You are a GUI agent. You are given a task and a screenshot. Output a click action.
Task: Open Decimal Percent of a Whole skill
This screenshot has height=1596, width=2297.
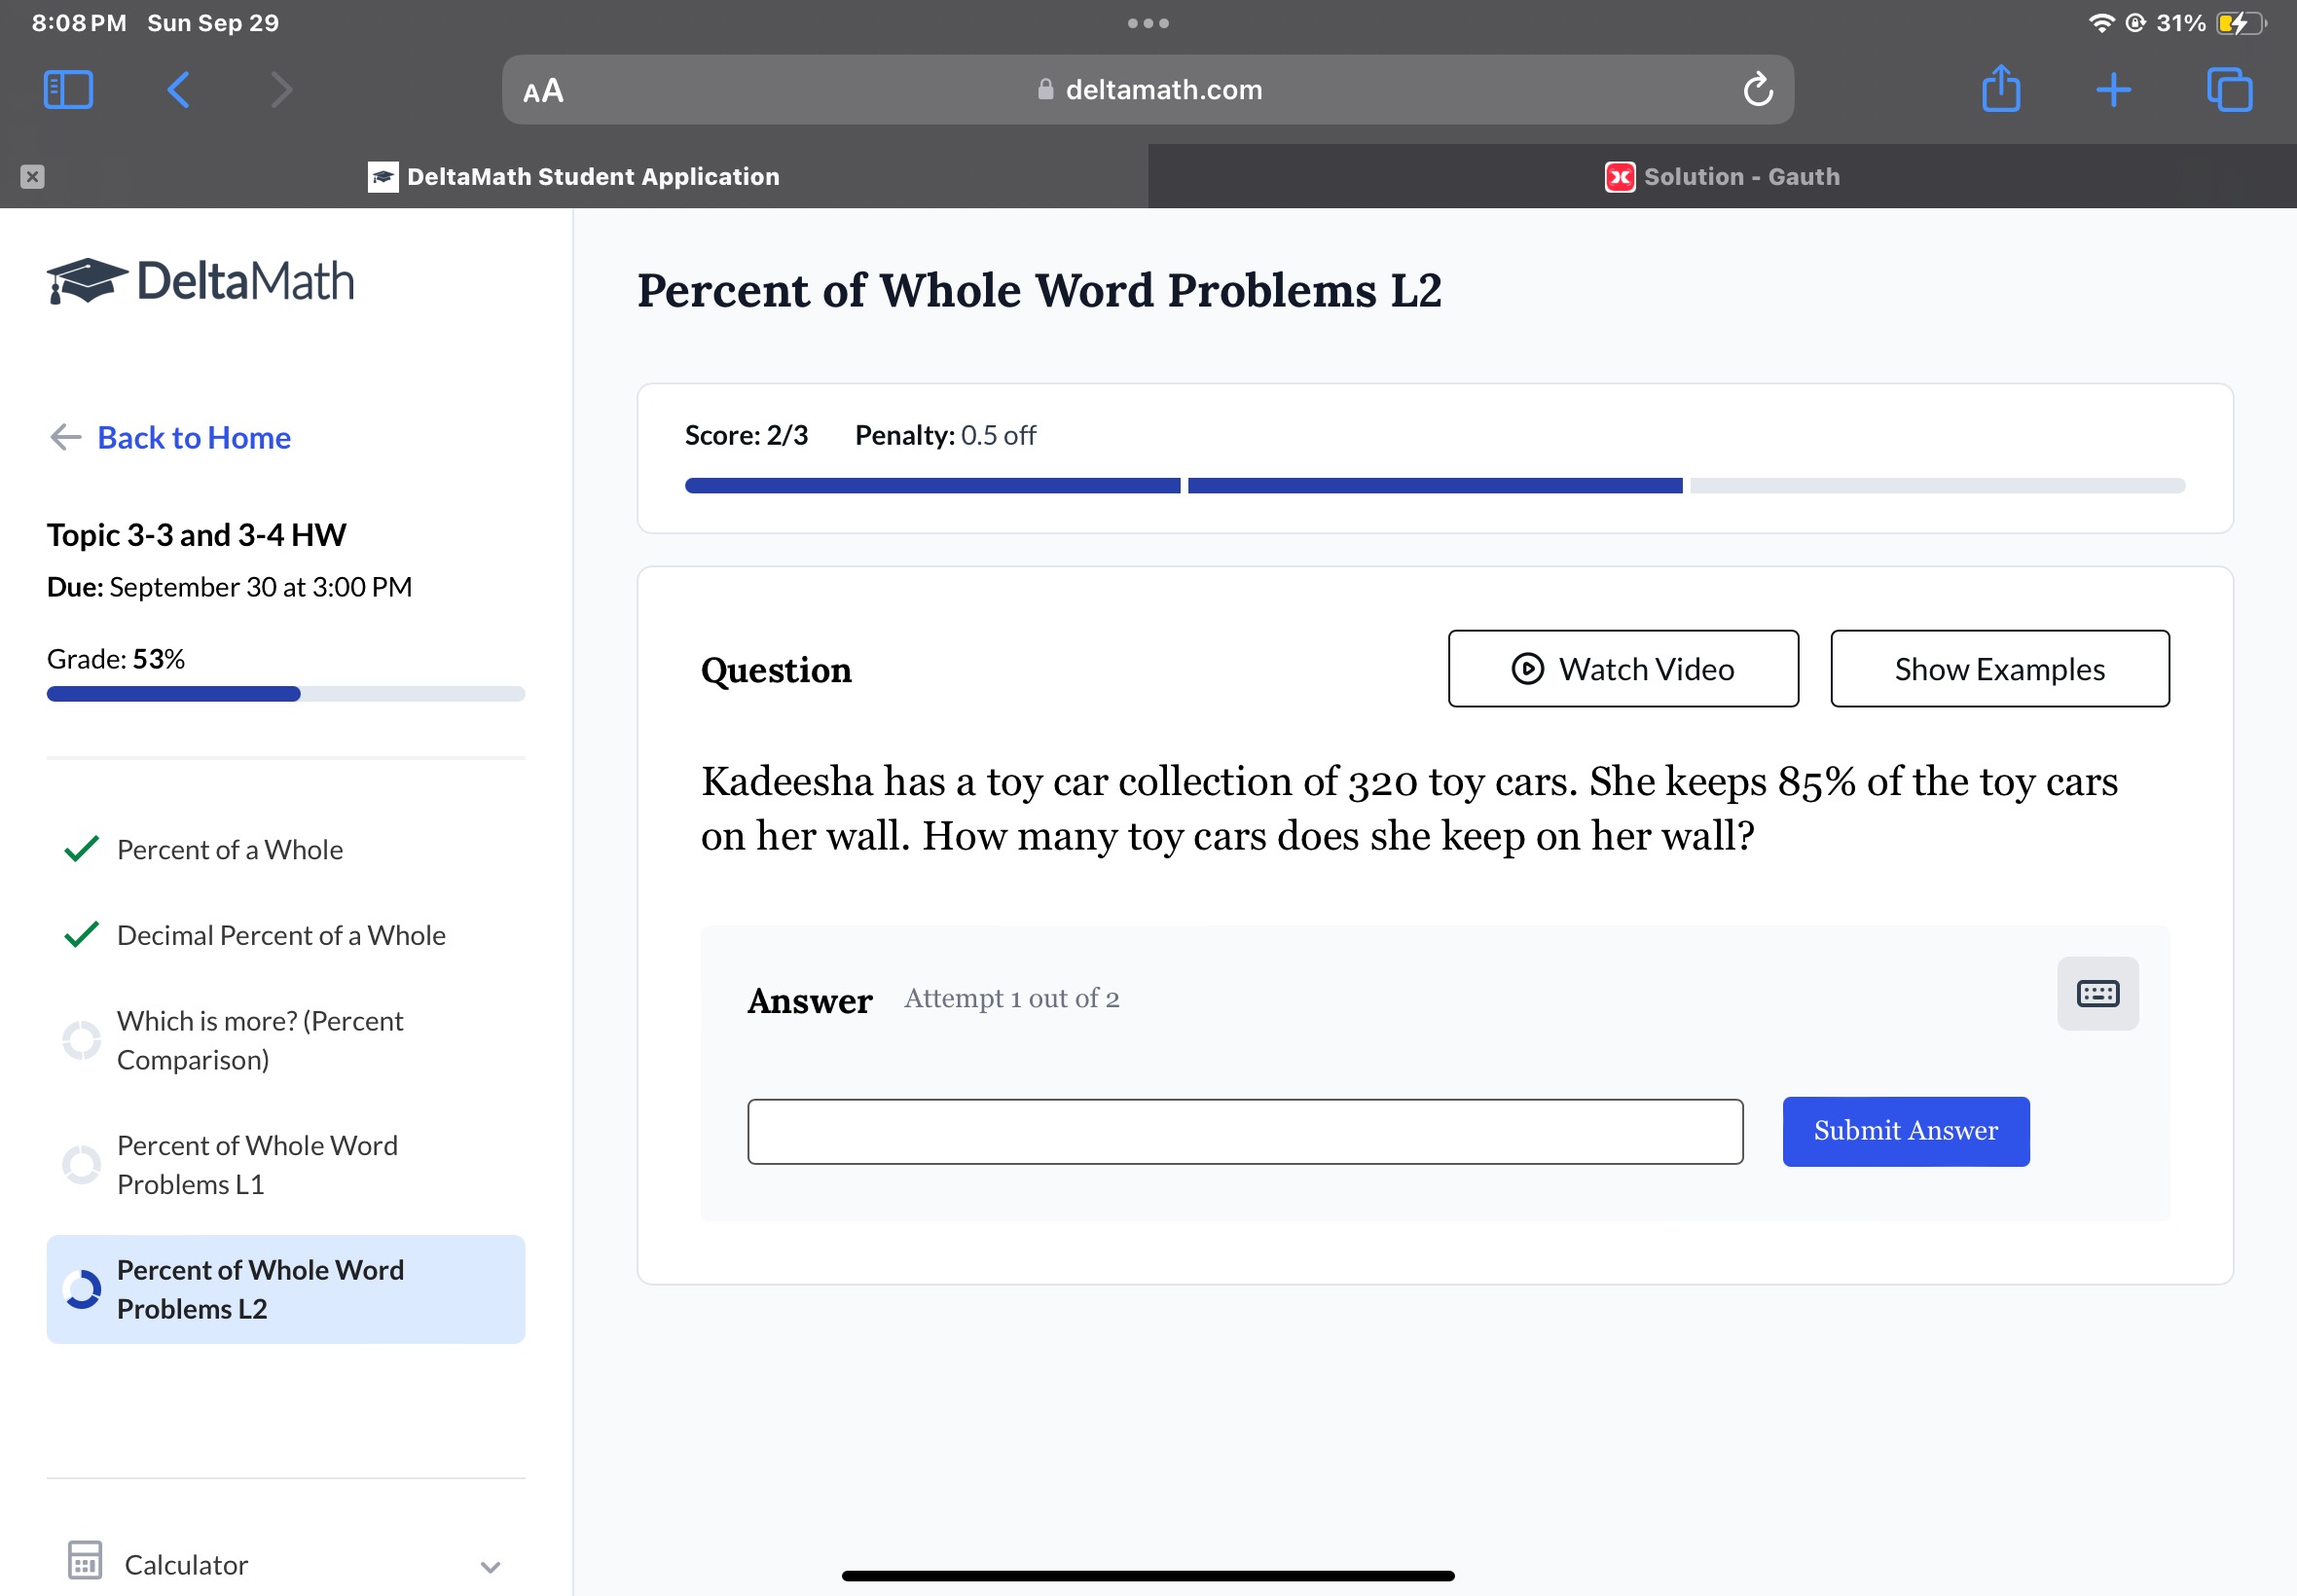(x=281, y=935)
